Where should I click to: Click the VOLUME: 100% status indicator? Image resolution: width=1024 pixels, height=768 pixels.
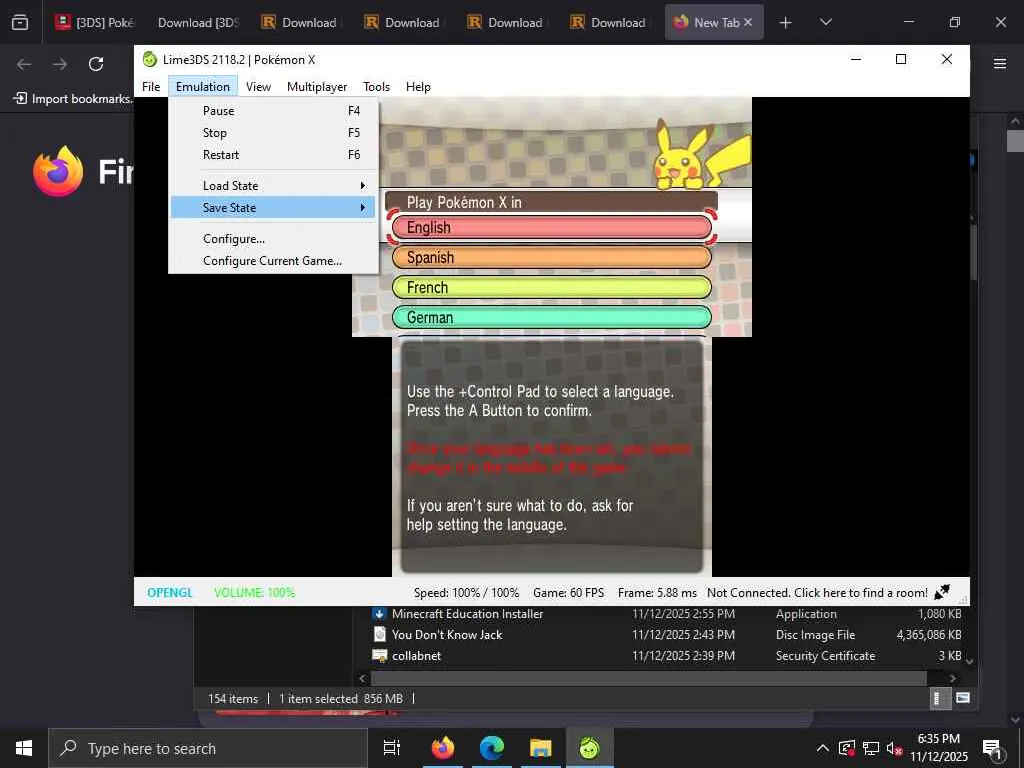coord(255,593)
